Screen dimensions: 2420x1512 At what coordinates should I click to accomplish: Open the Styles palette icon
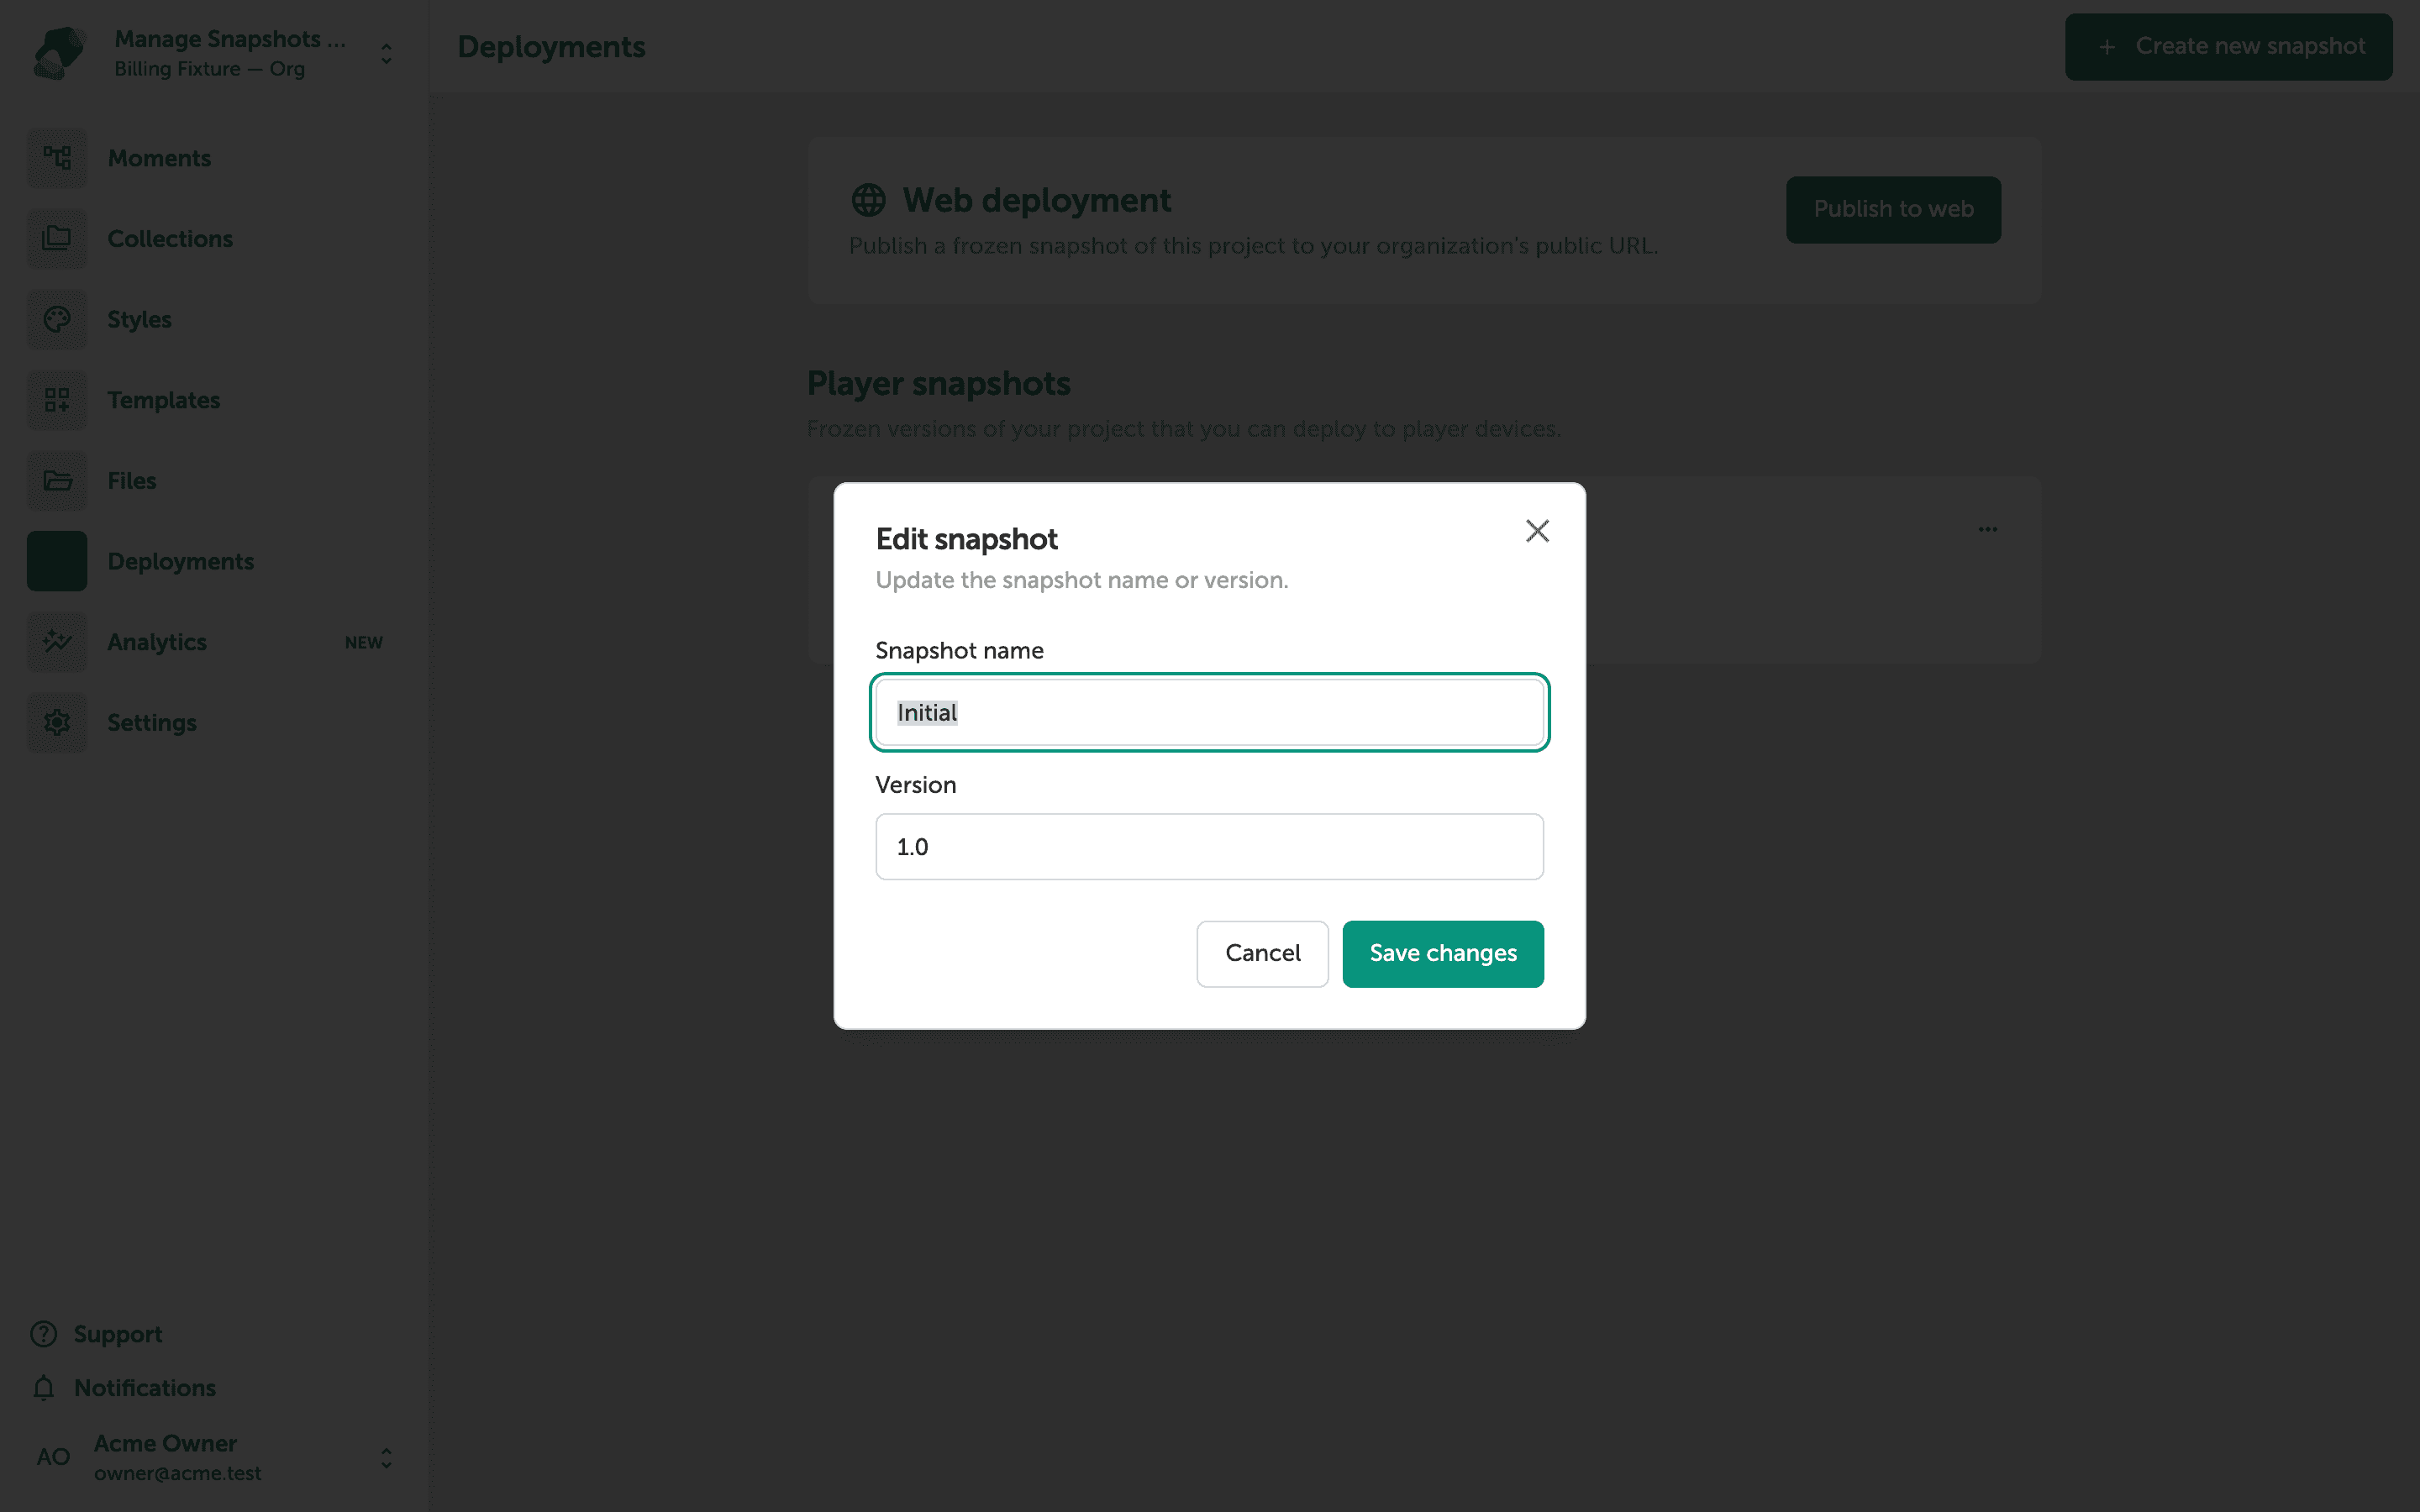point(57,320)
